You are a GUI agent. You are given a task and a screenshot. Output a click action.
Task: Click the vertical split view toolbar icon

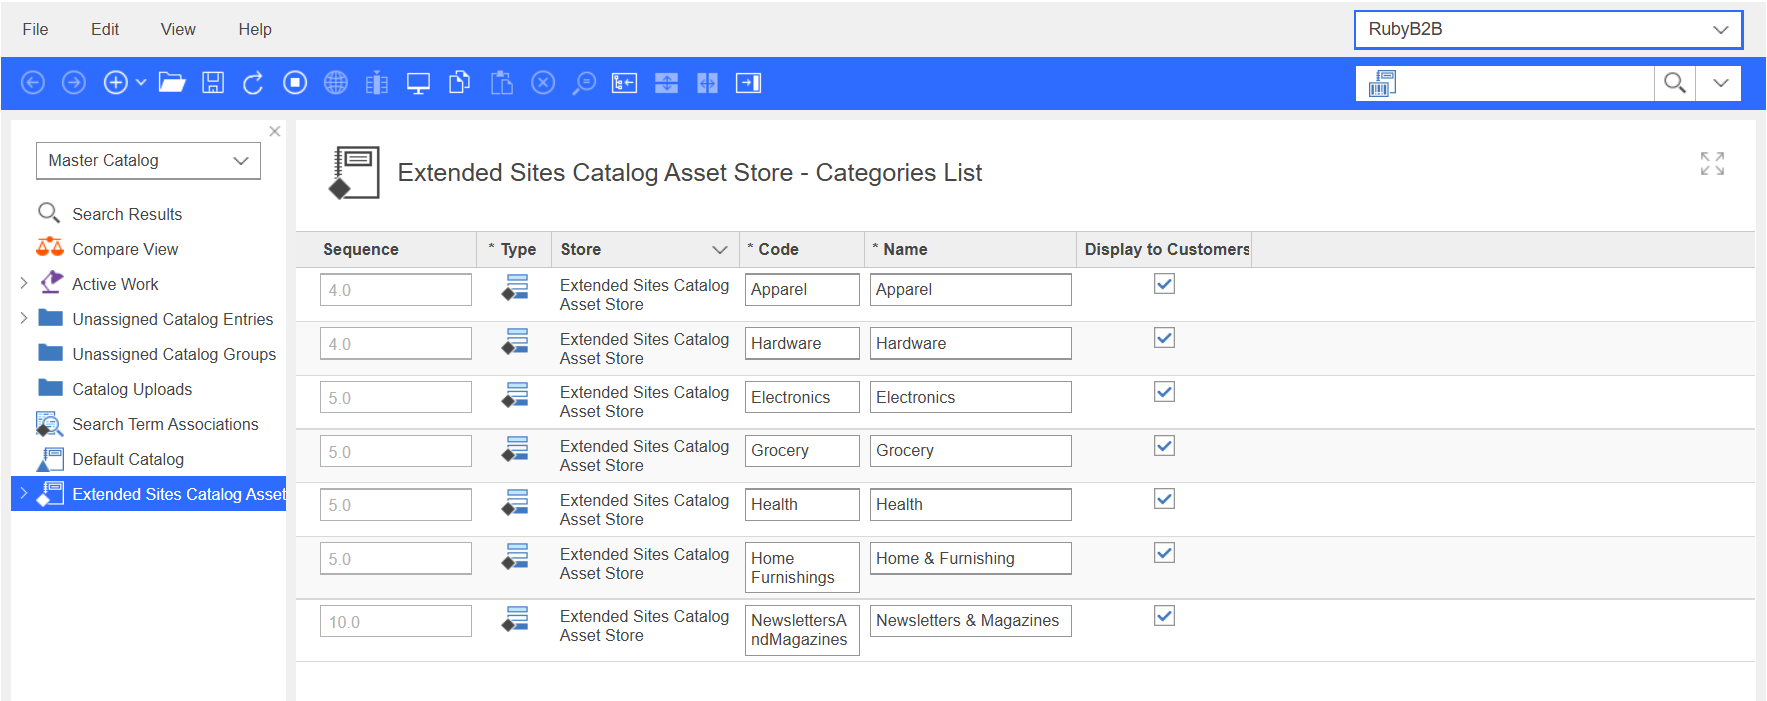click(707, 83)
